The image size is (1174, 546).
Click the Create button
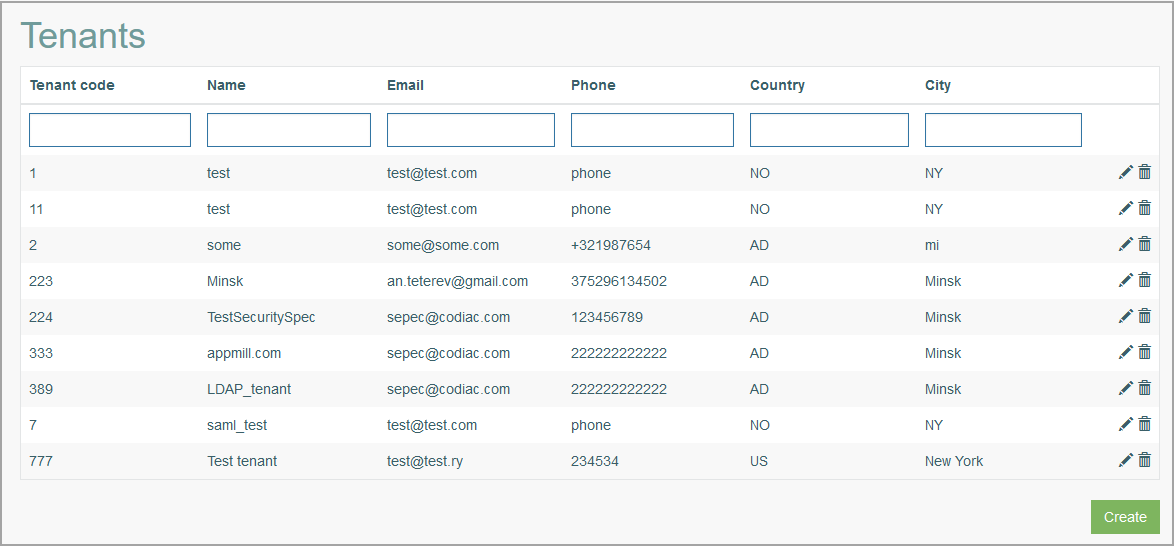pyautogui.click(x=1125, y=518)
